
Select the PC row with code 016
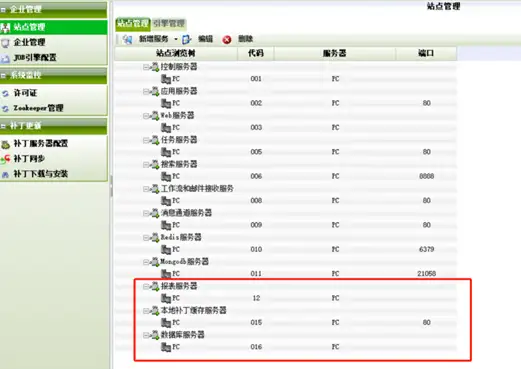[x=286, y=347]
